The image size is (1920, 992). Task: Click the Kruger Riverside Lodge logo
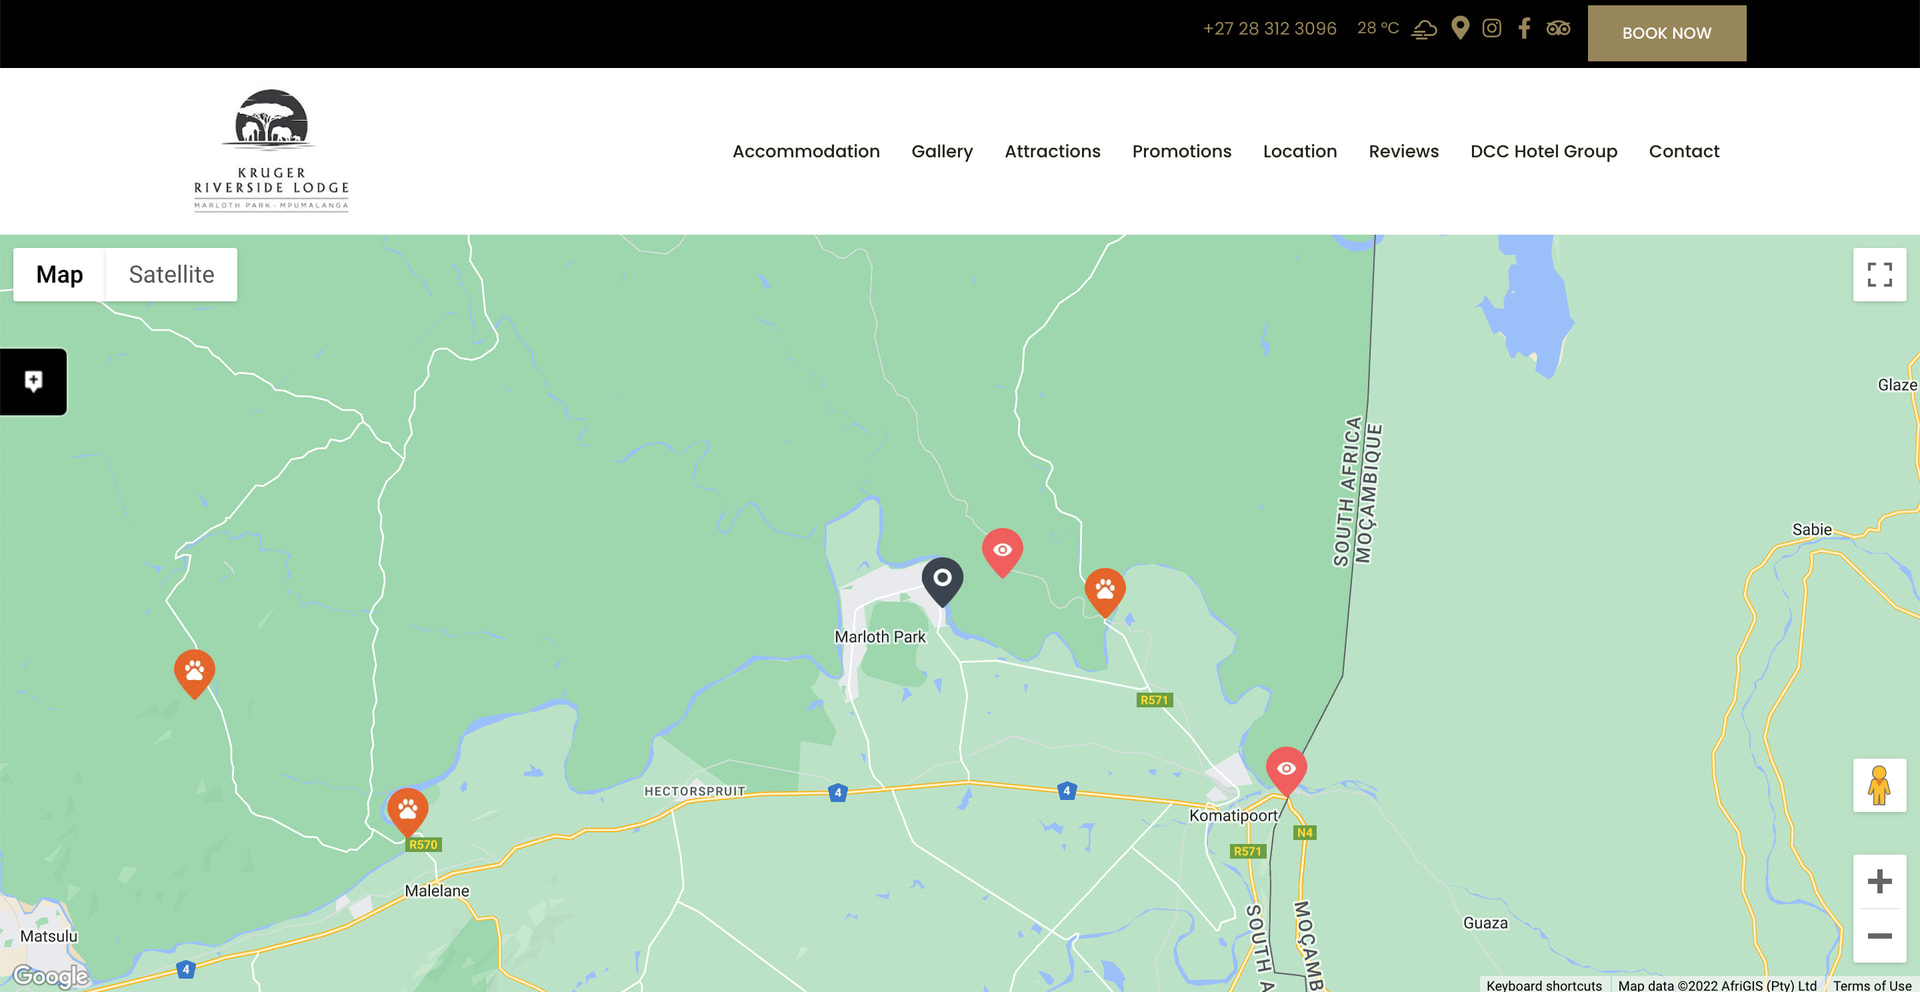271,150
